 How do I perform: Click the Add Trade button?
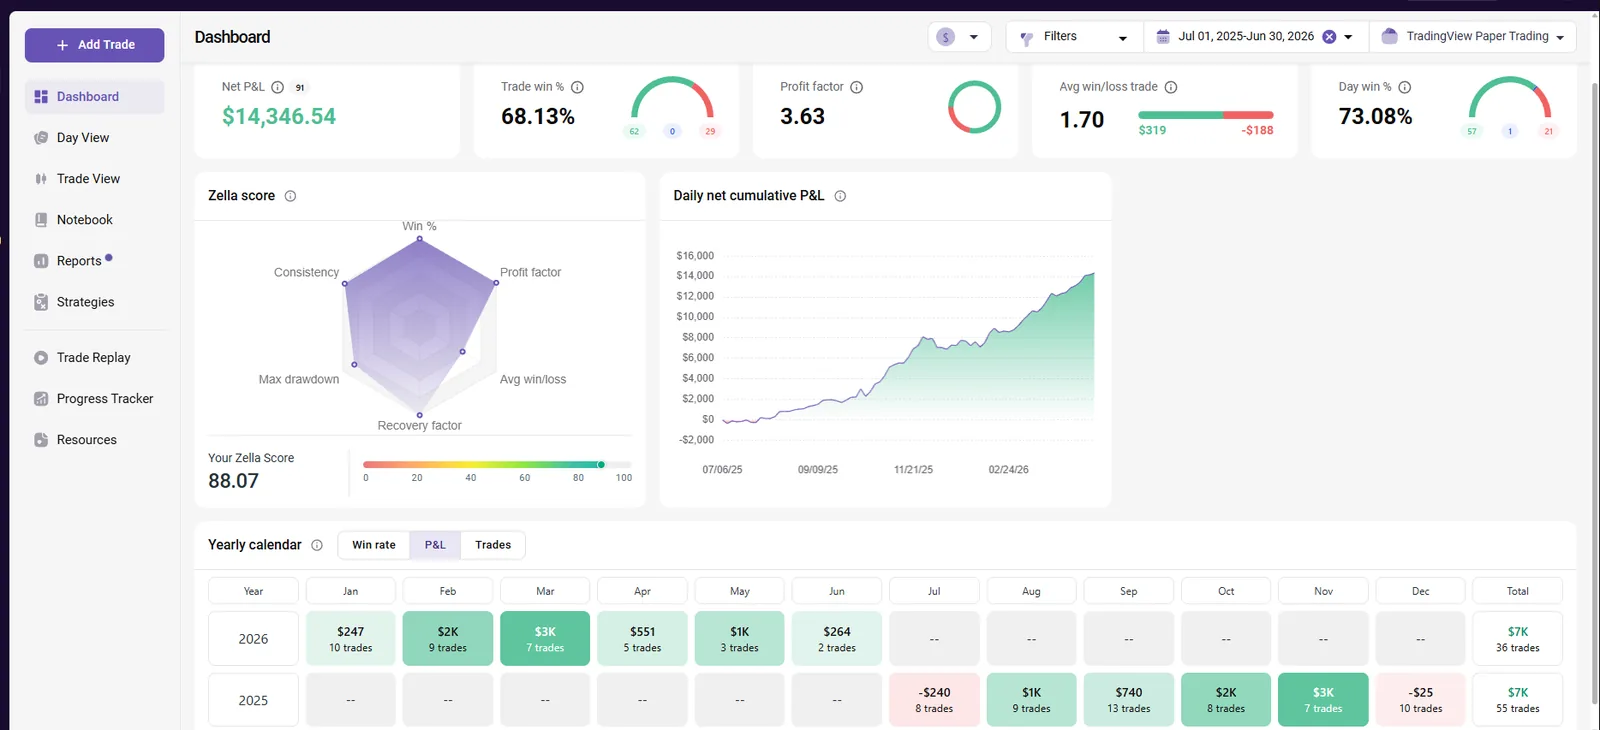(x=95, y=45)
